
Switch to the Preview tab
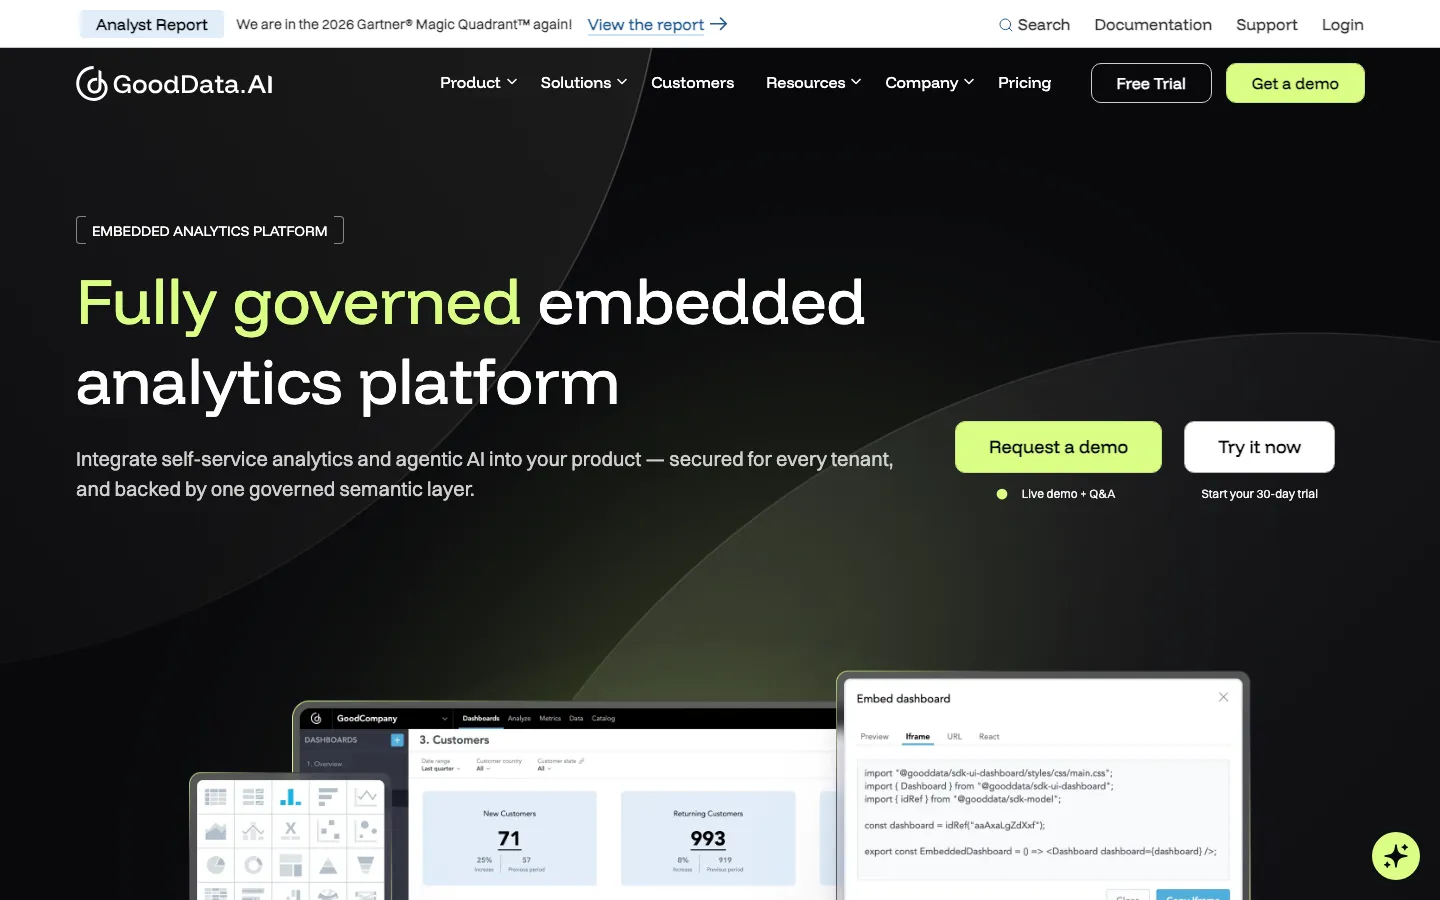874,737
